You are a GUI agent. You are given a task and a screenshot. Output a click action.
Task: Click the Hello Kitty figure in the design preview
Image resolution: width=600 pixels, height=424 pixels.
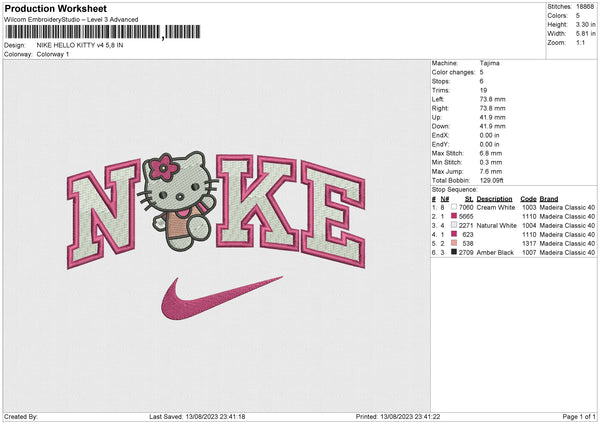pyautogui.click(x=178, y=201)
